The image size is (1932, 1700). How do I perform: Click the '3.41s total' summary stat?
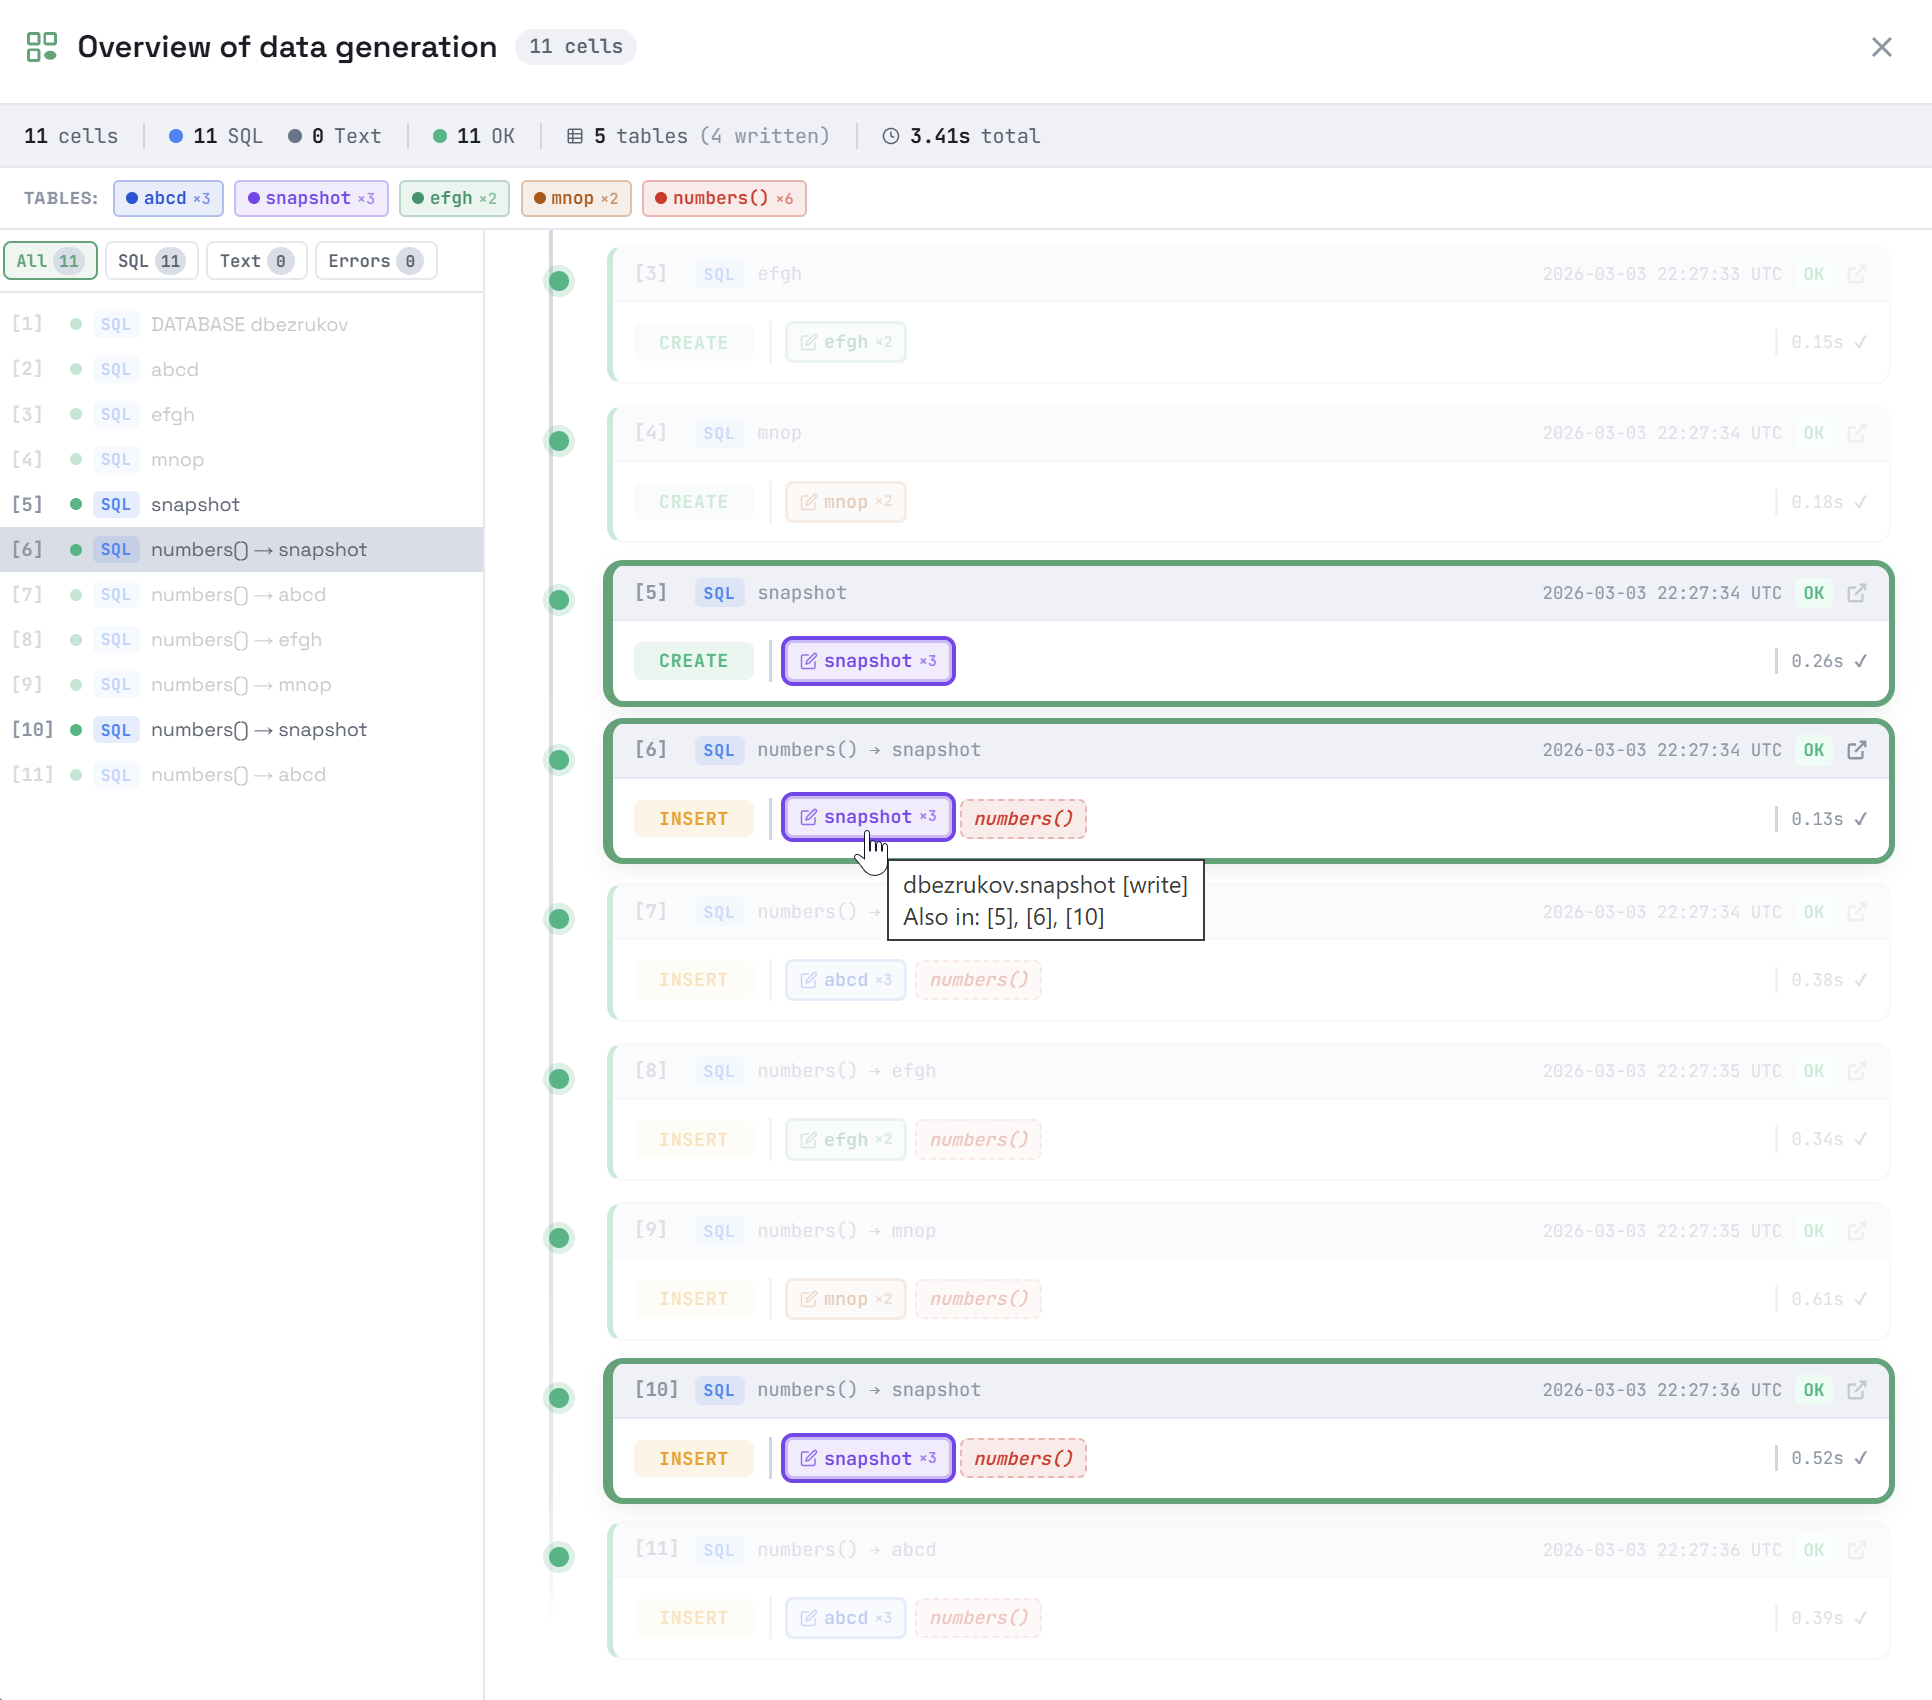(961, 136)
